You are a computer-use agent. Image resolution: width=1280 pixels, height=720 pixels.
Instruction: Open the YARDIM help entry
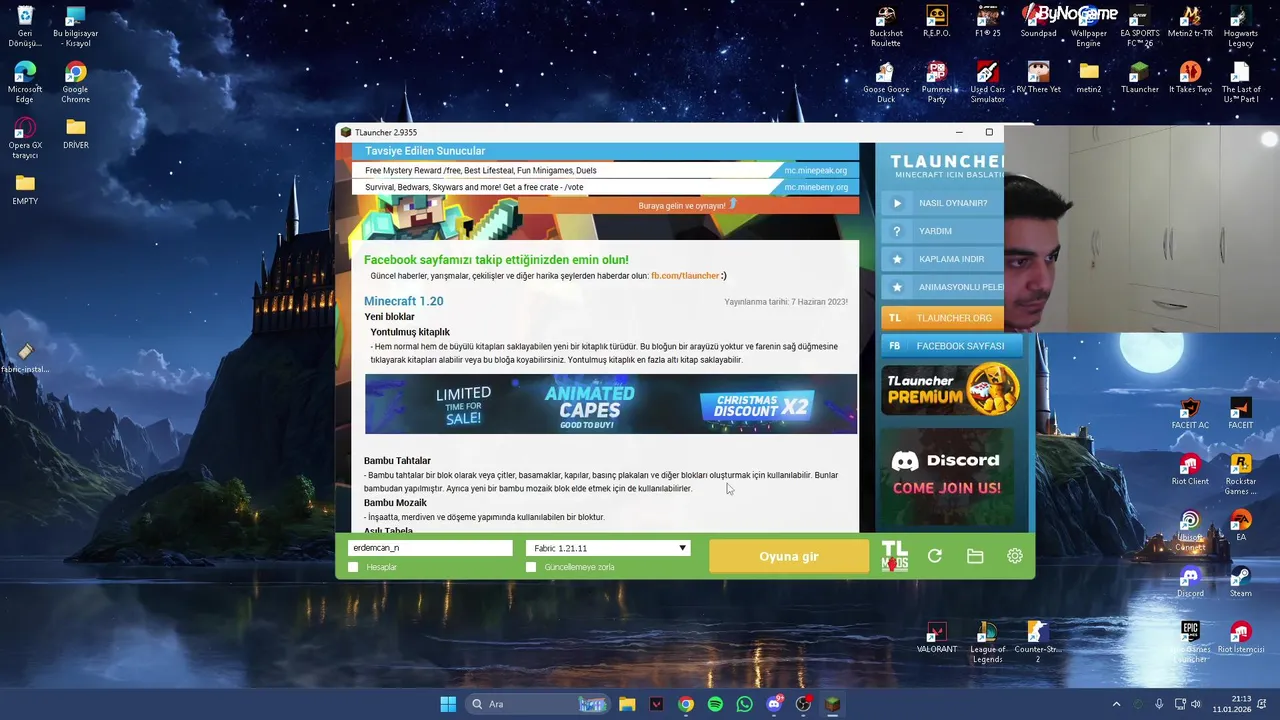click(942, 231)
